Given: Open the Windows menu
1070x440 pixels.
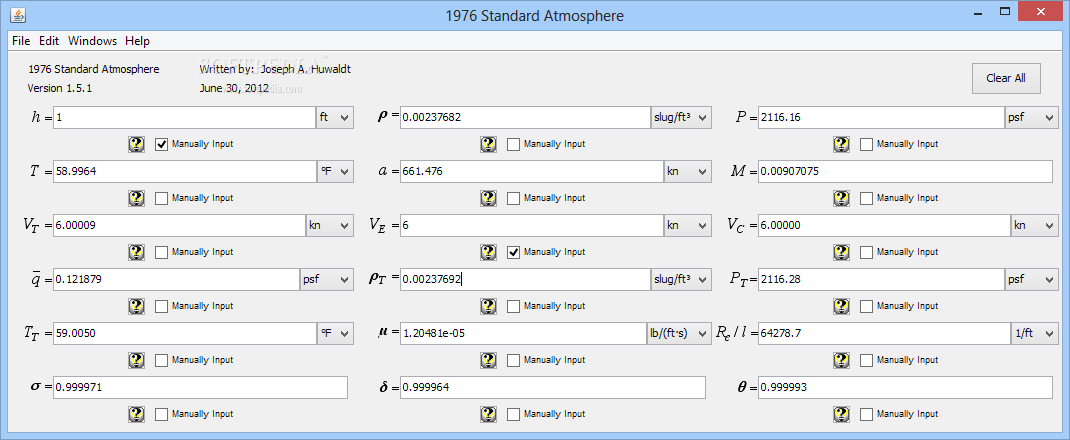Looking at the screenshot, I should 92,41.
